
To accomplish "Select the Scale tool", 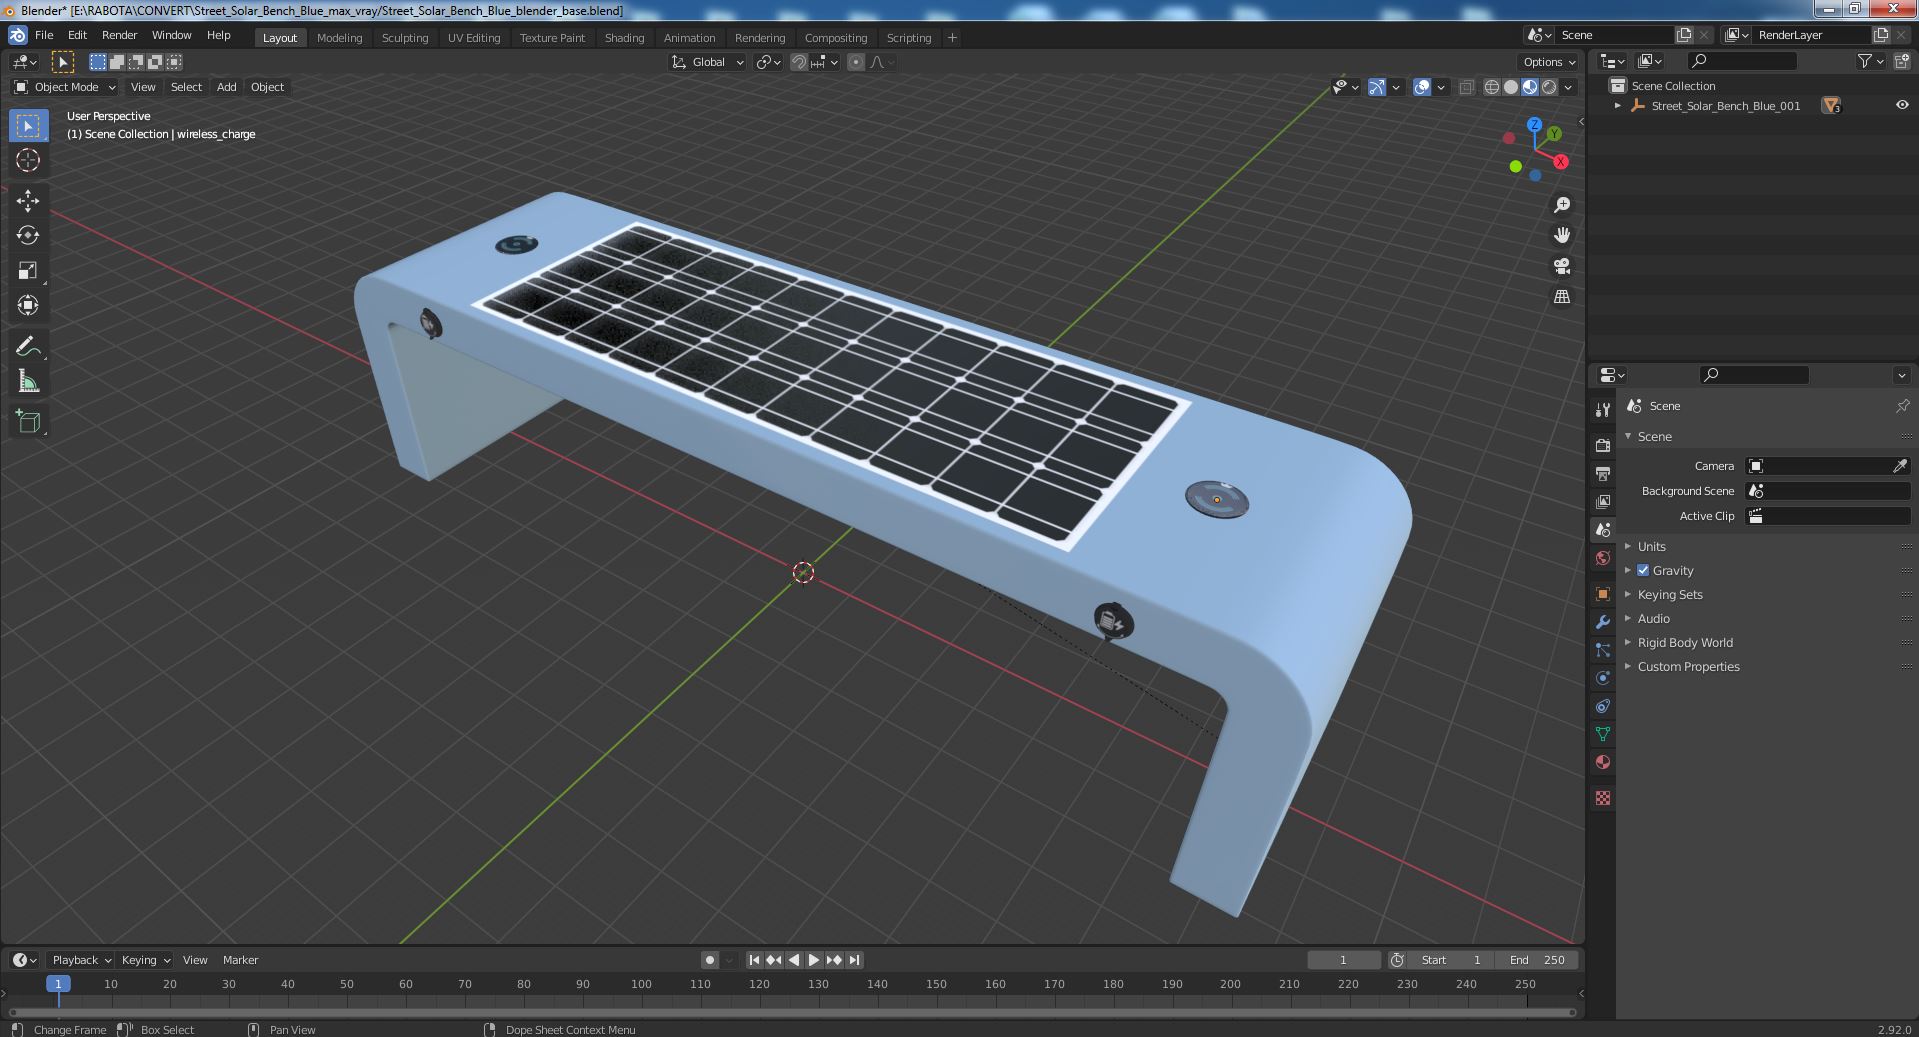I will (x=28, y=271).
